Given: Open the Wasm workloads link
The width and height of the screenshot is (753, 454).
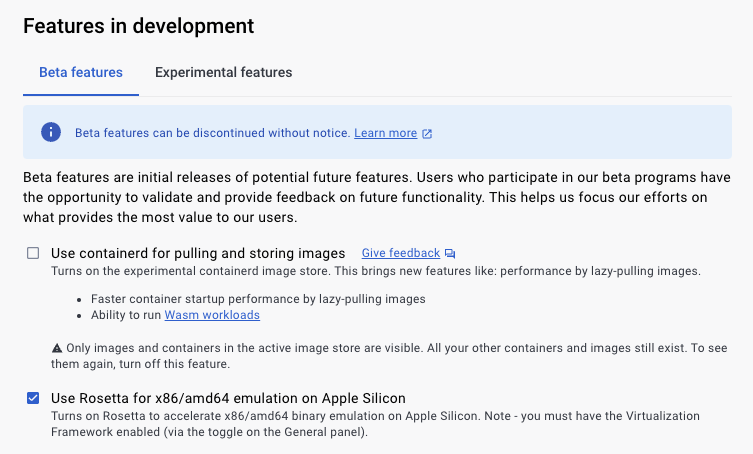Looking at the screenshot, I should [212, 315].
